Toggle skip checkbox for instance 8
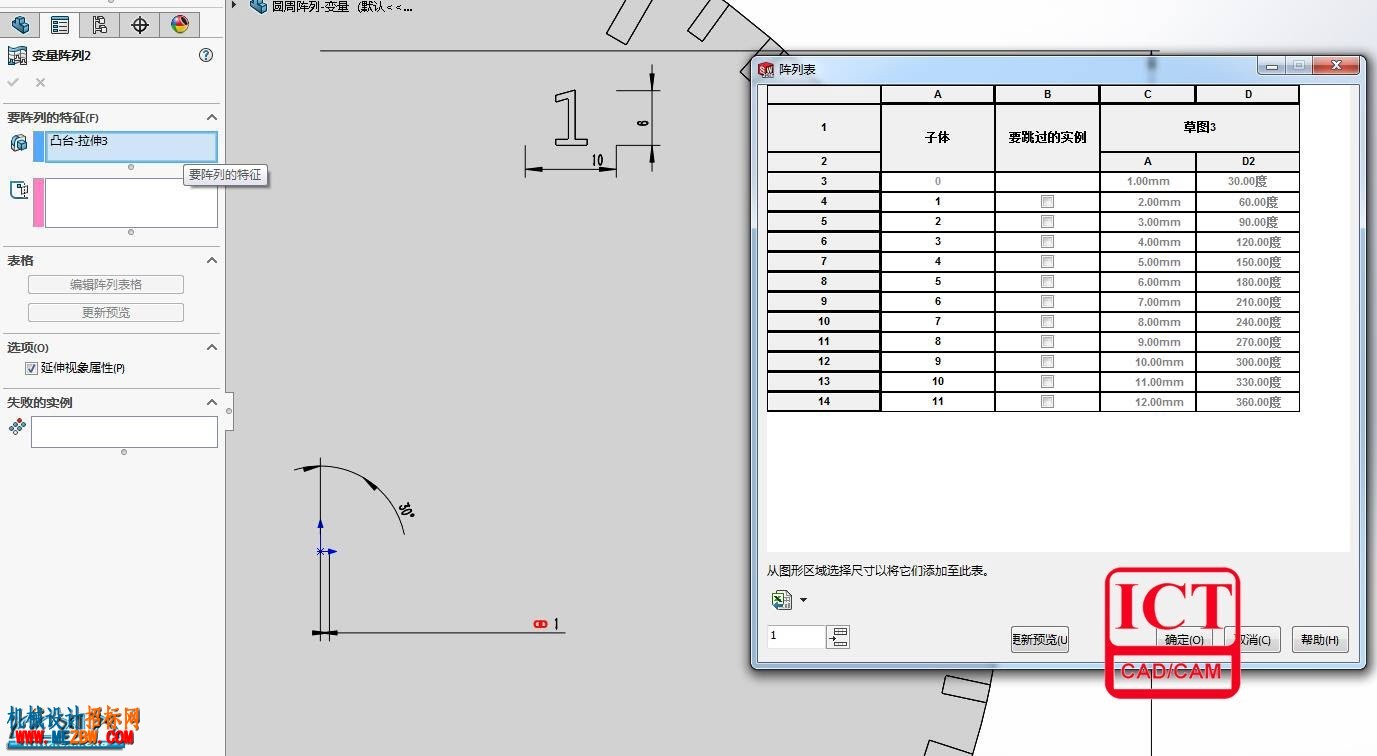 (x=1047, y=342)
